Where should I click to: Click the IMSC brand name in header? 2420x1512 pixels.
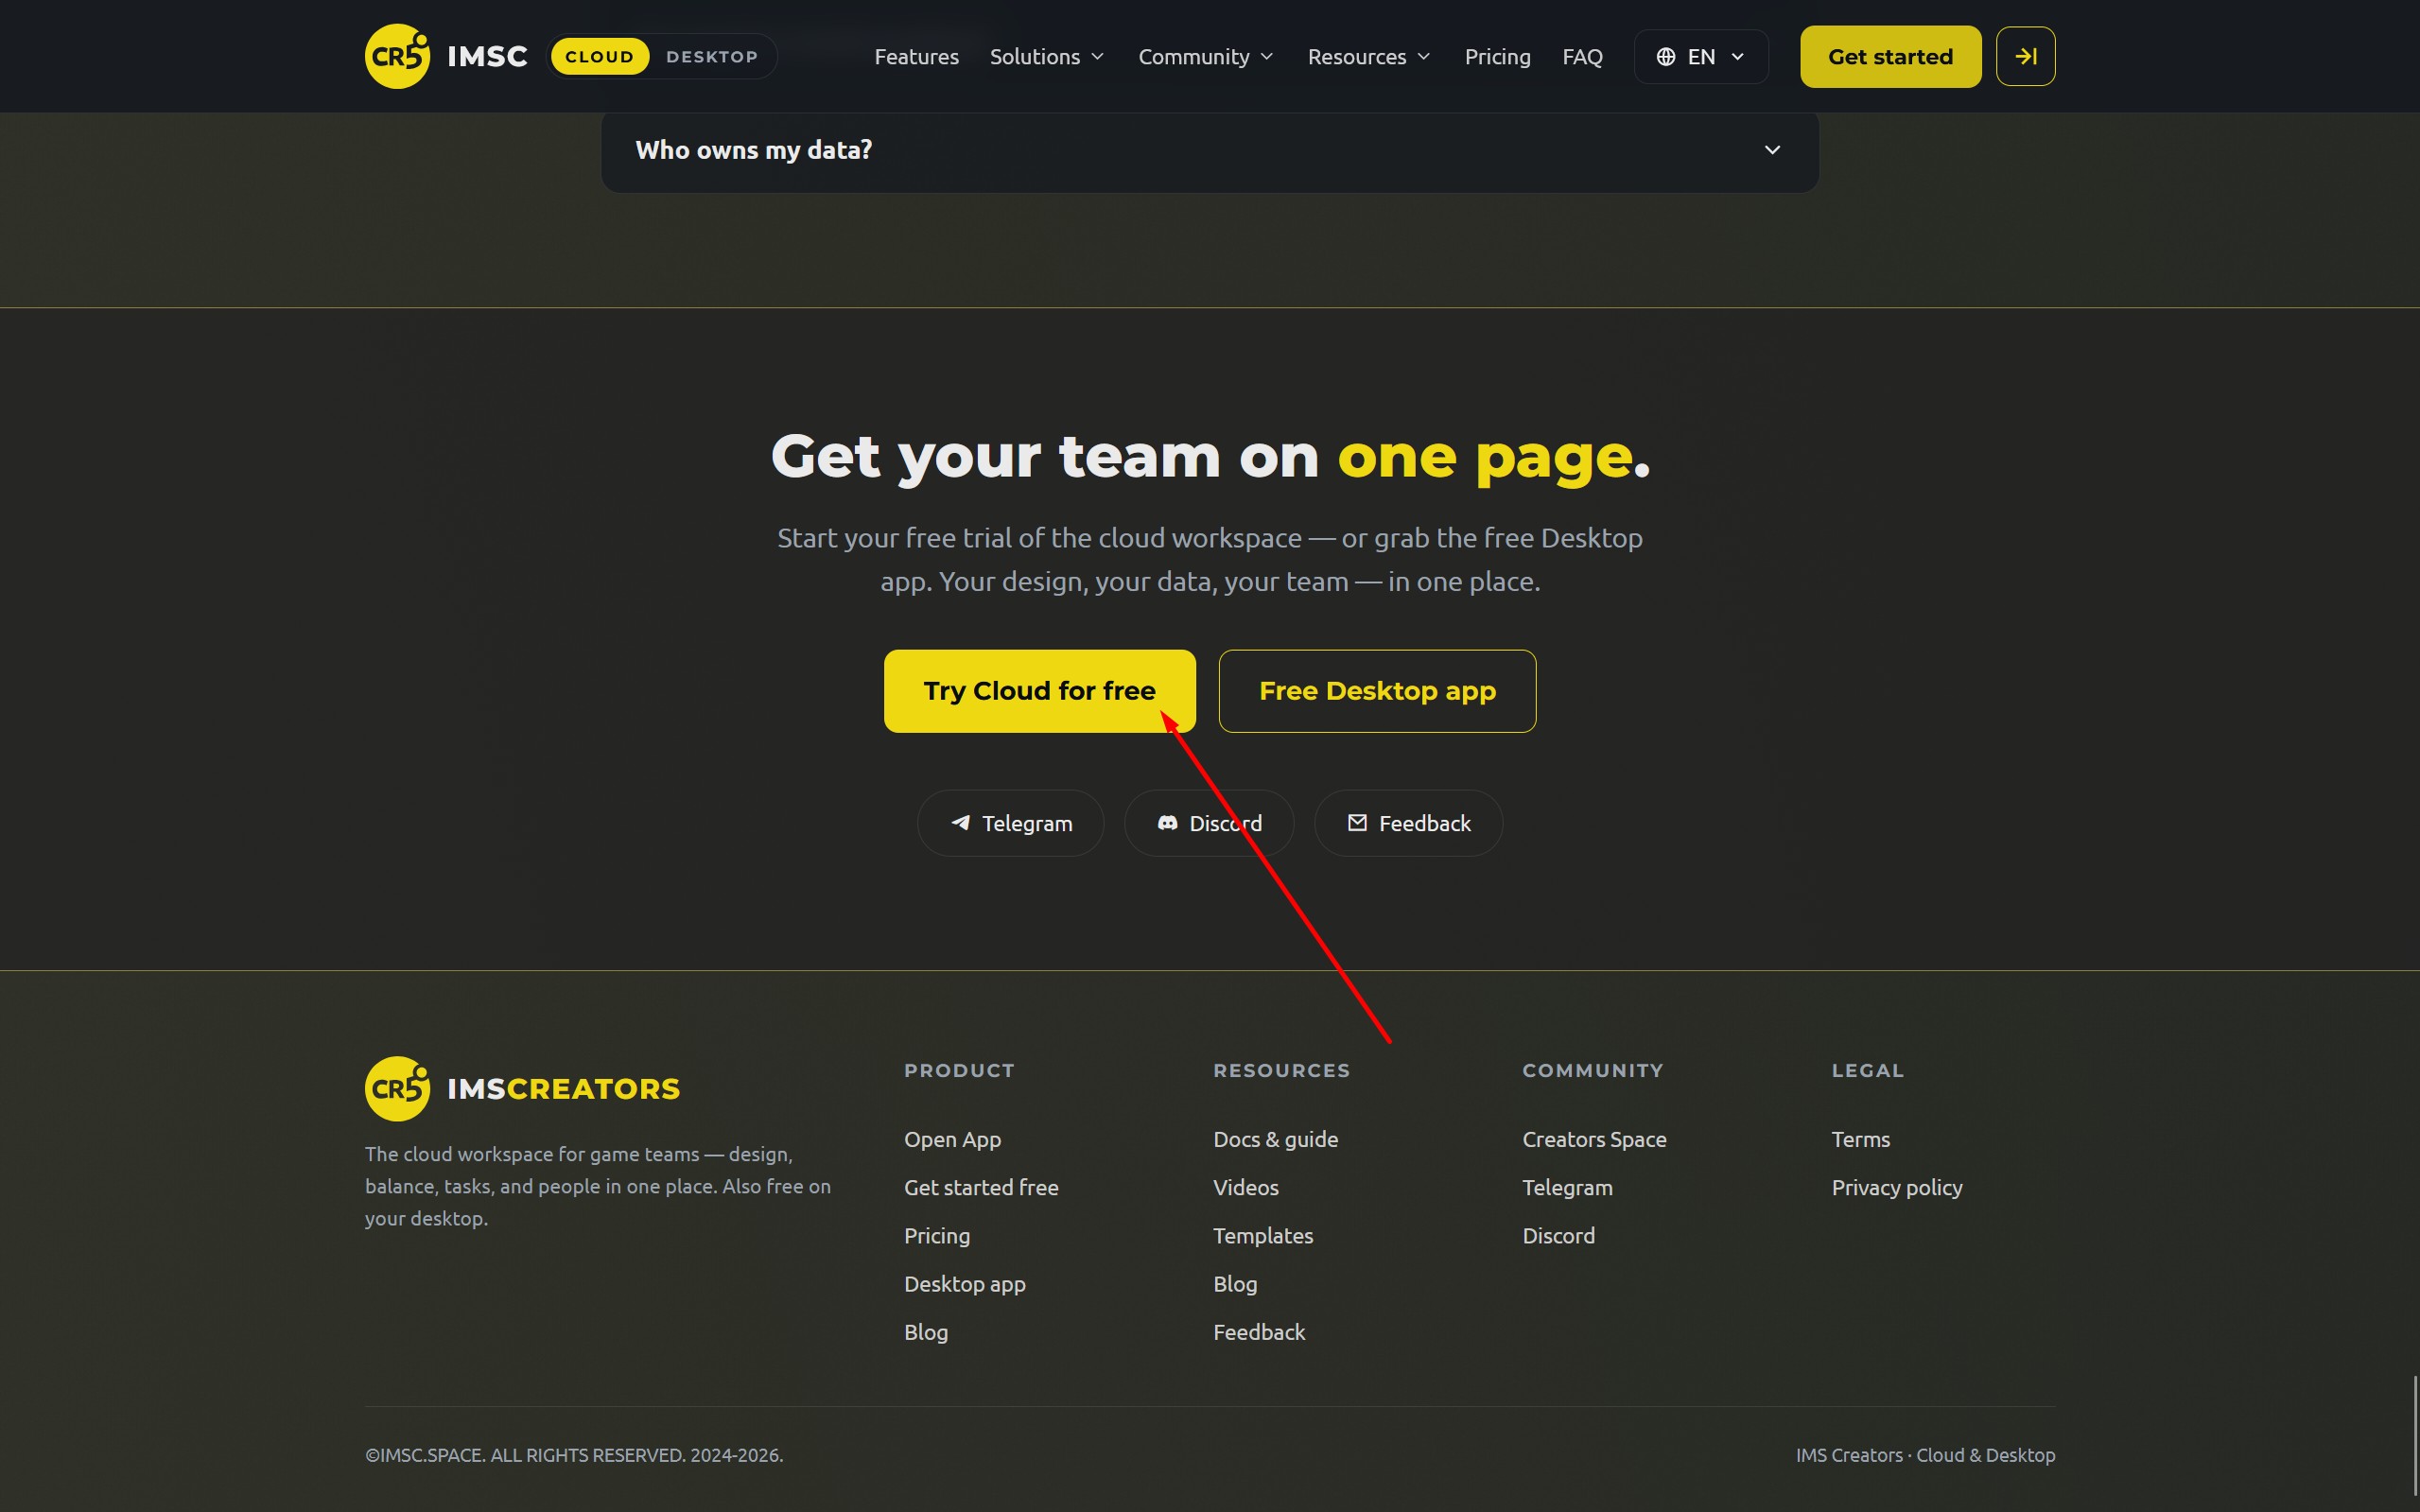click(487, 56)
